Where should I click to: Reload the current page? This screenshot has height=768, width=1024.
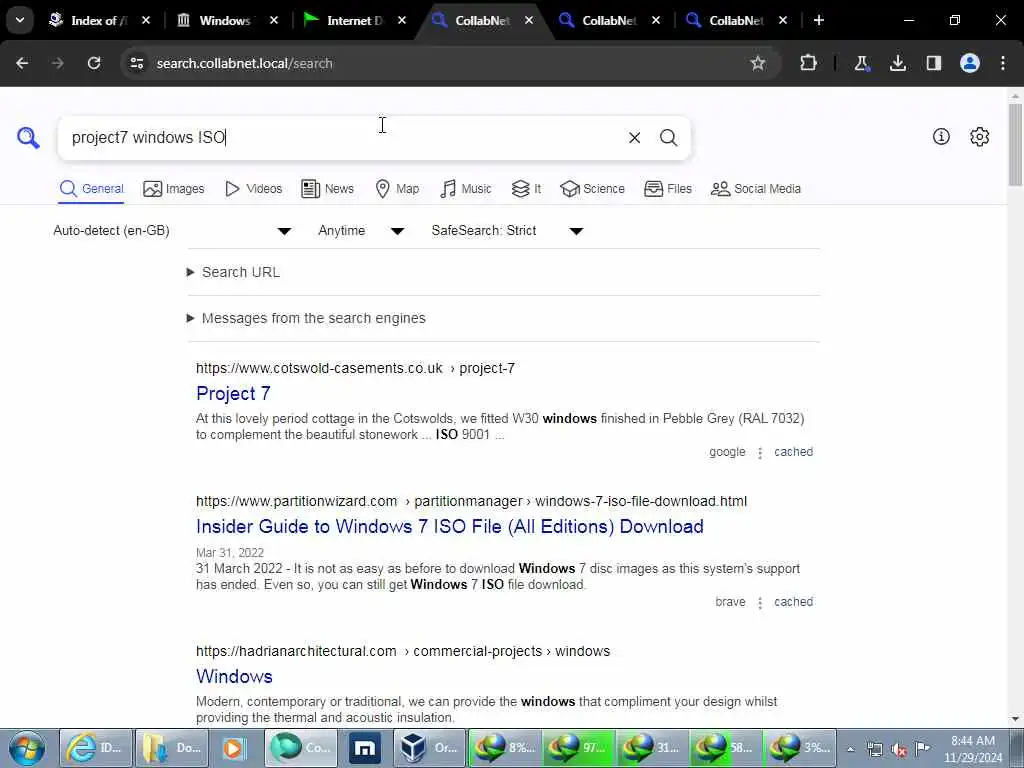point(94,63)
